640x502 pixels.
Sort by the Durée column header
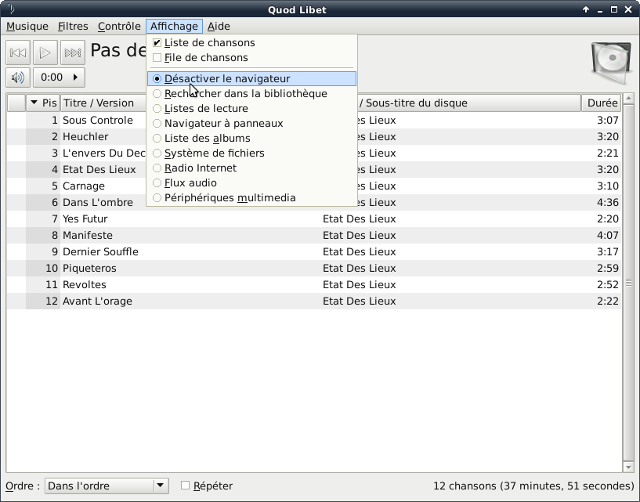point(601,103)
